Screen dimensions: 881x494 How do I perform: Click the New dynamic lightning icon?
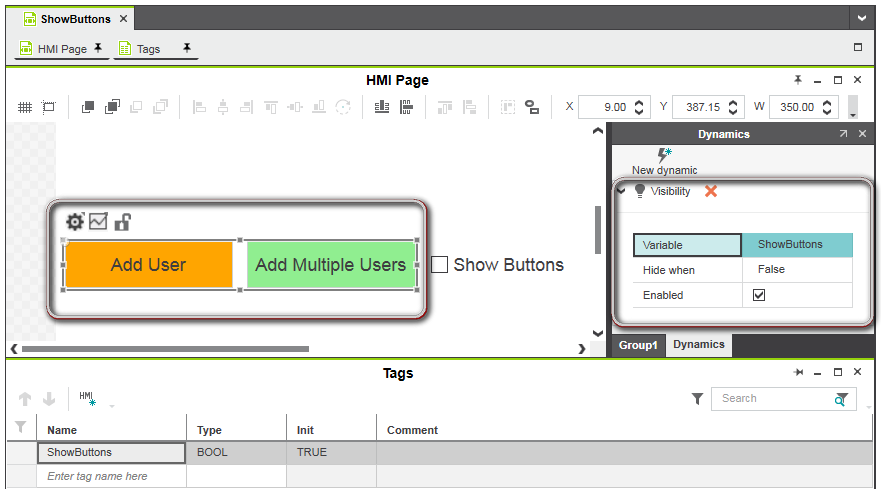[x=664, y=155]
